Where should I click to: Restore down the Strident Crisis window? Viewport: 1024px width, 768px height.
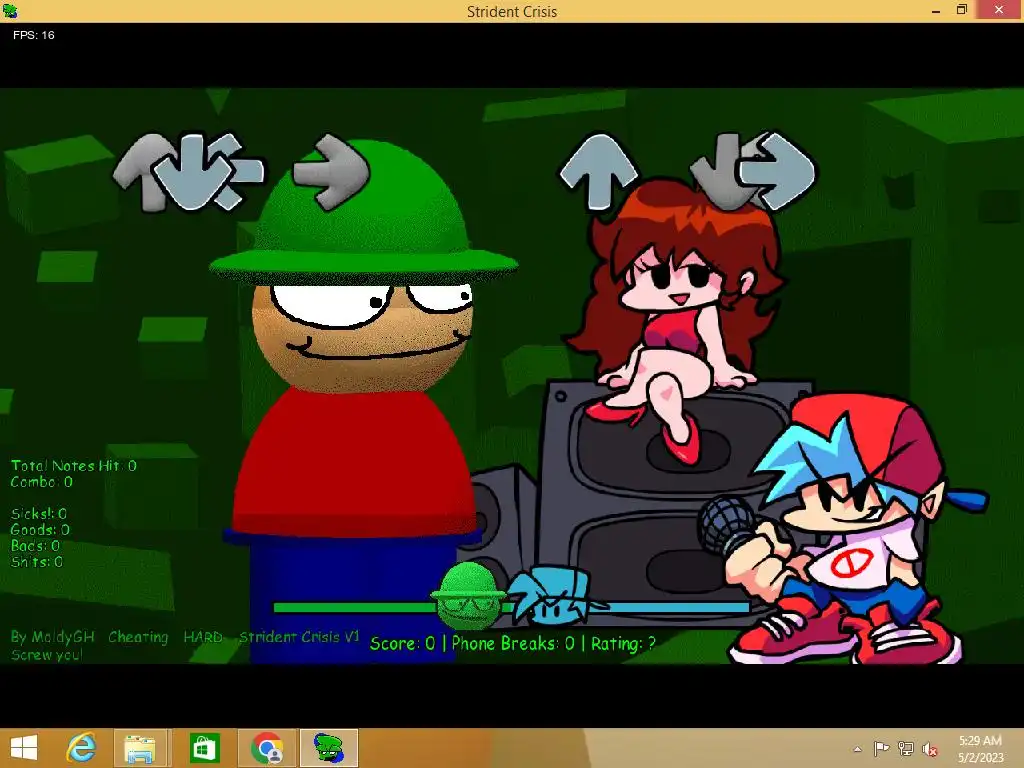(961, 10)
